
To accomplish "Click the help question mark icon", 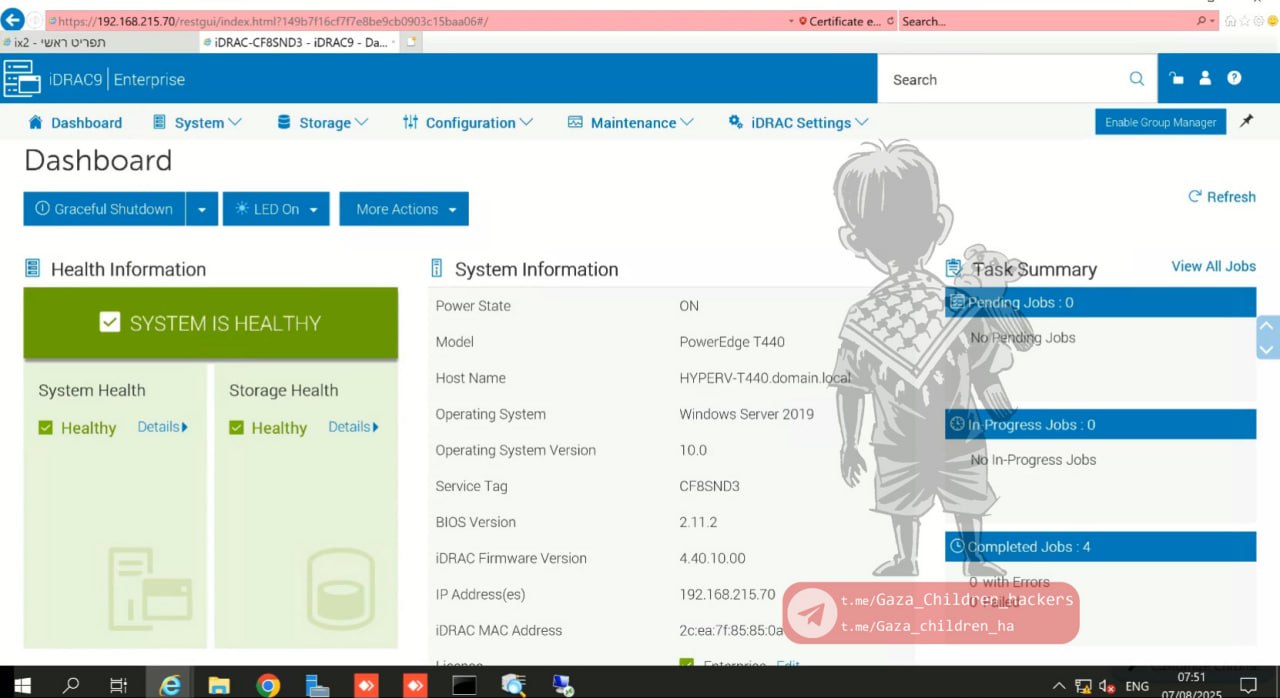I will 1234,78.
